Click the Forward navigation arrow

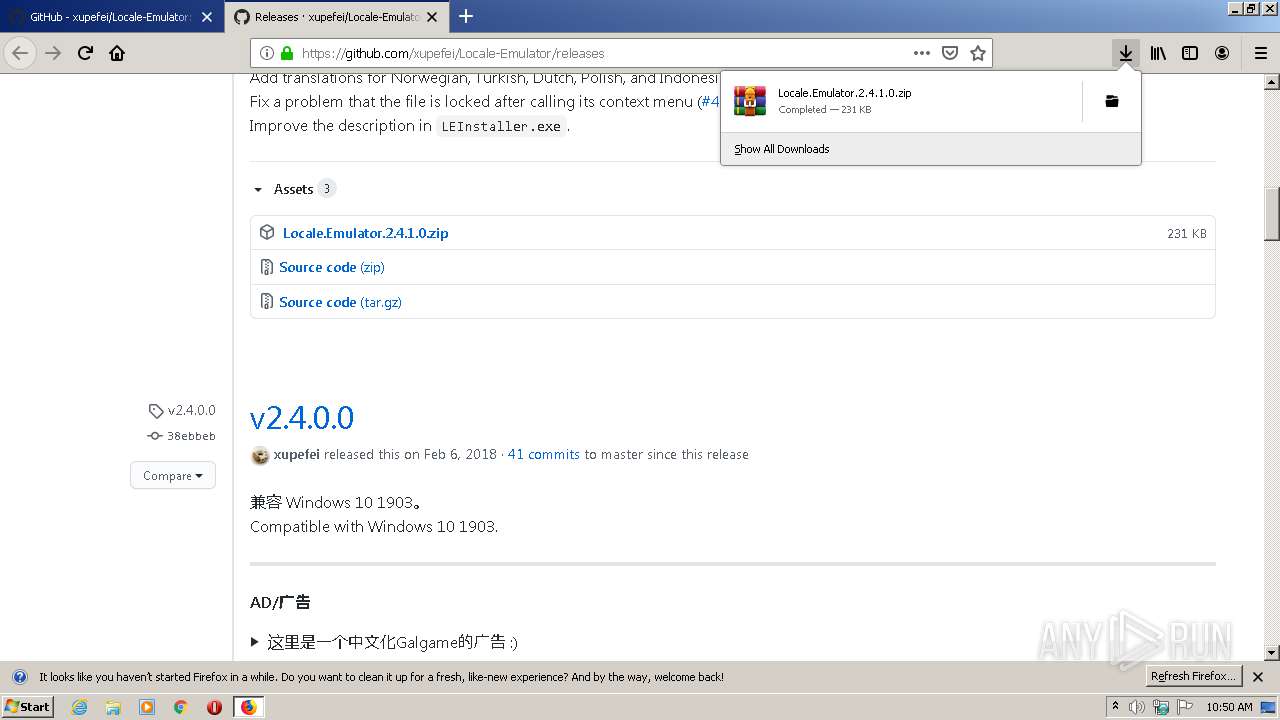click(x=53, y=53)
